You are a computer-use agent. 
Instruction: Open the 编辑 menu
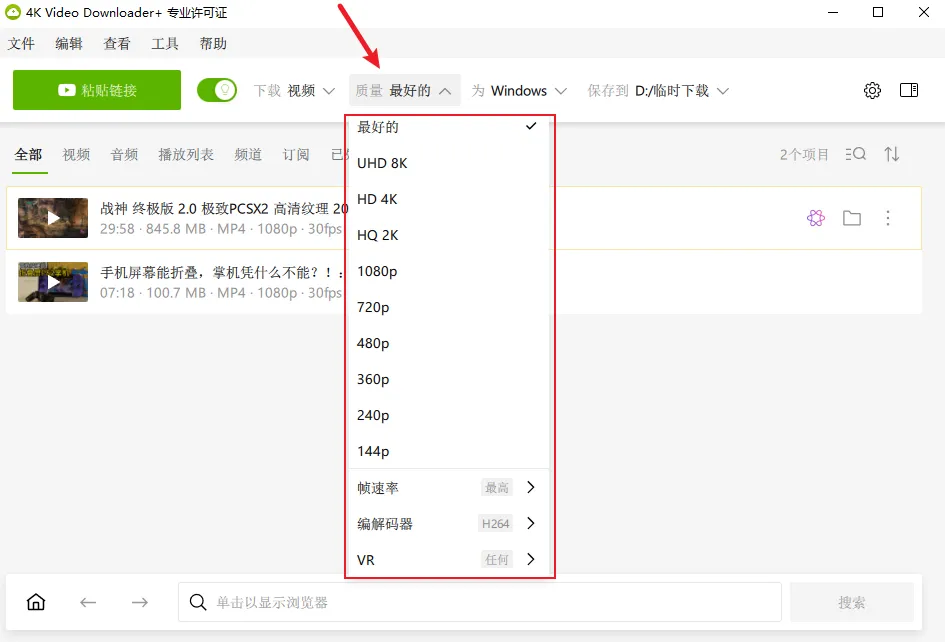(x=69, y=43)
